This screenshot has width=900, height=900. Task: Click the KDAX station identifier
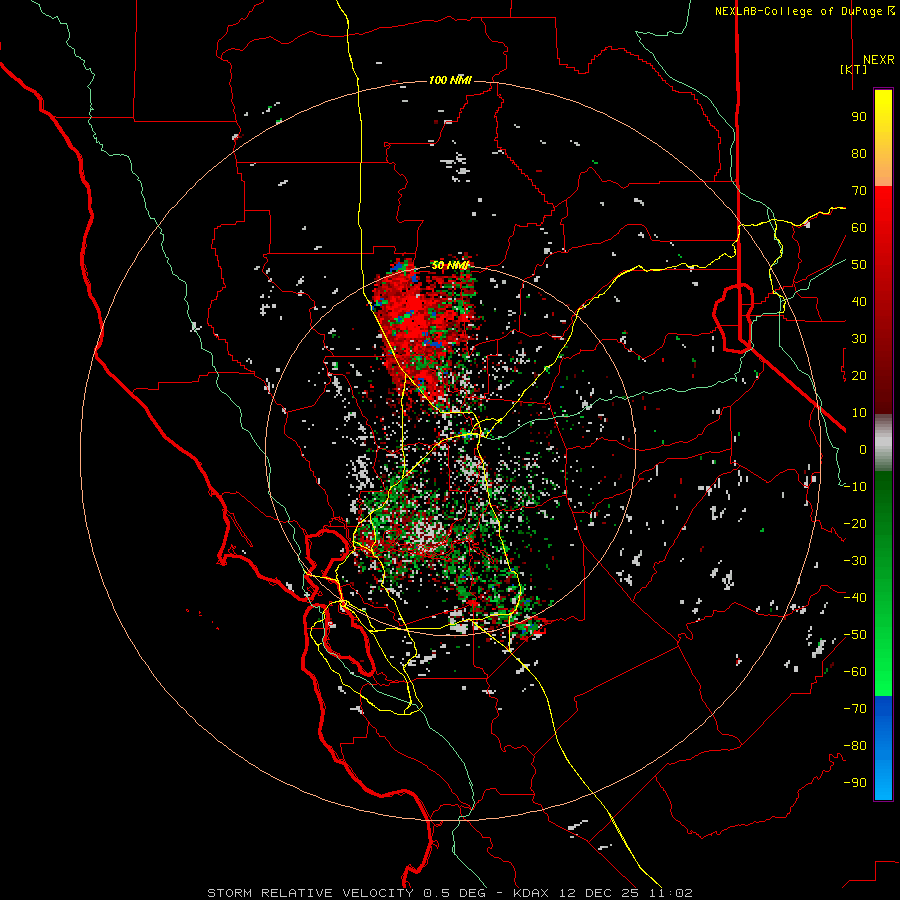(x=531, y=893)
